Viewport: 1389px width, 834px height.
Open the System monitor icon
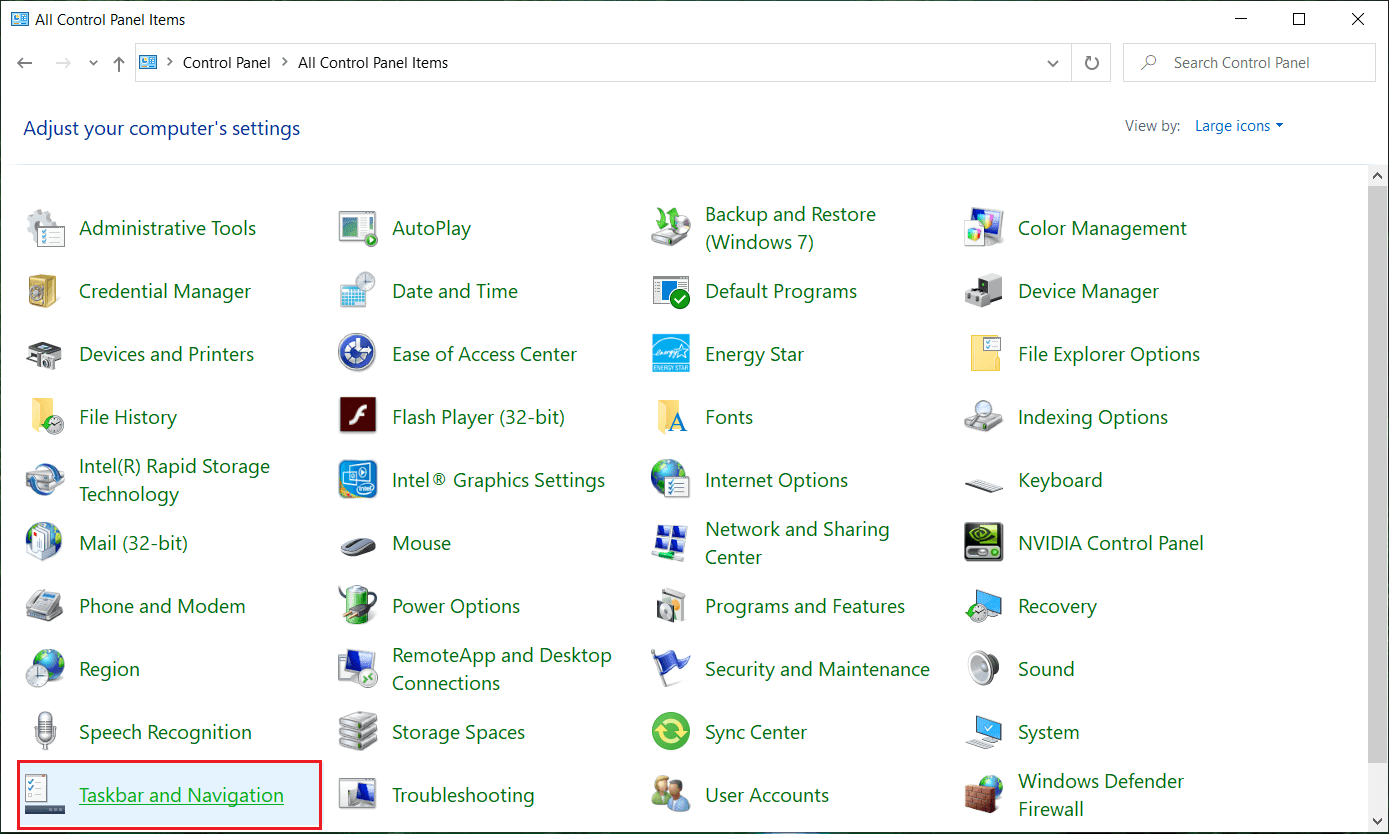pyautogui.click(x=984, y=732)
